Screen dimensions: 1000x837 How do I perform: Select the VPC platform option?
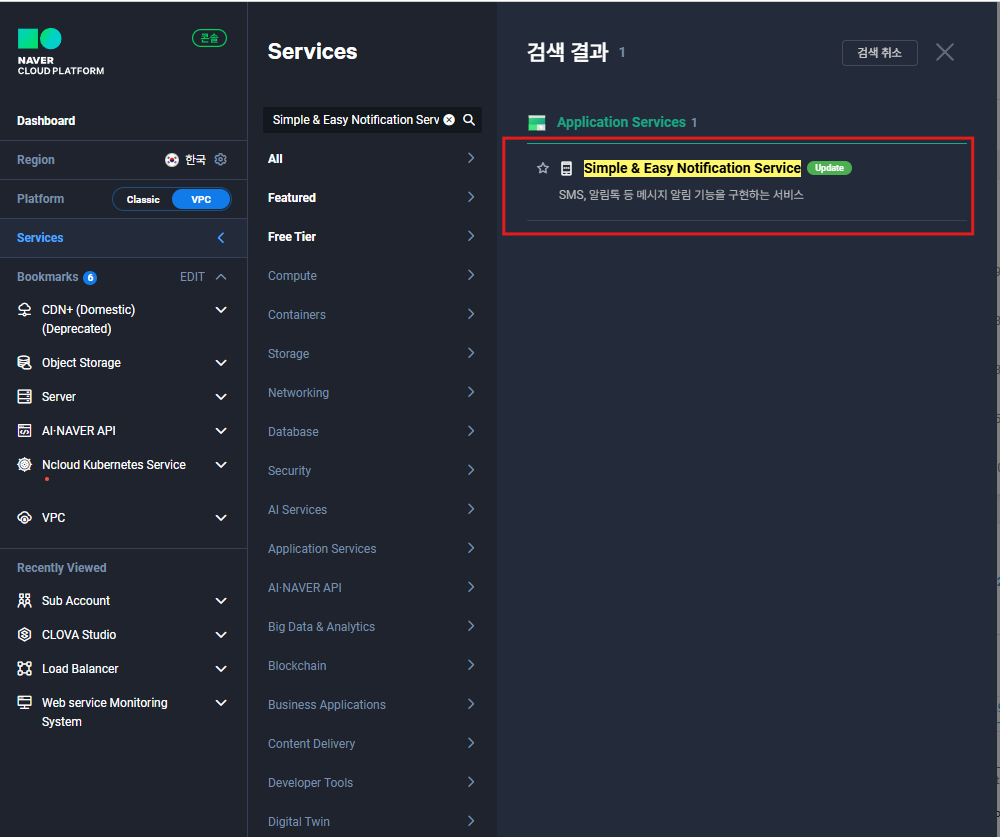point(202,199)
